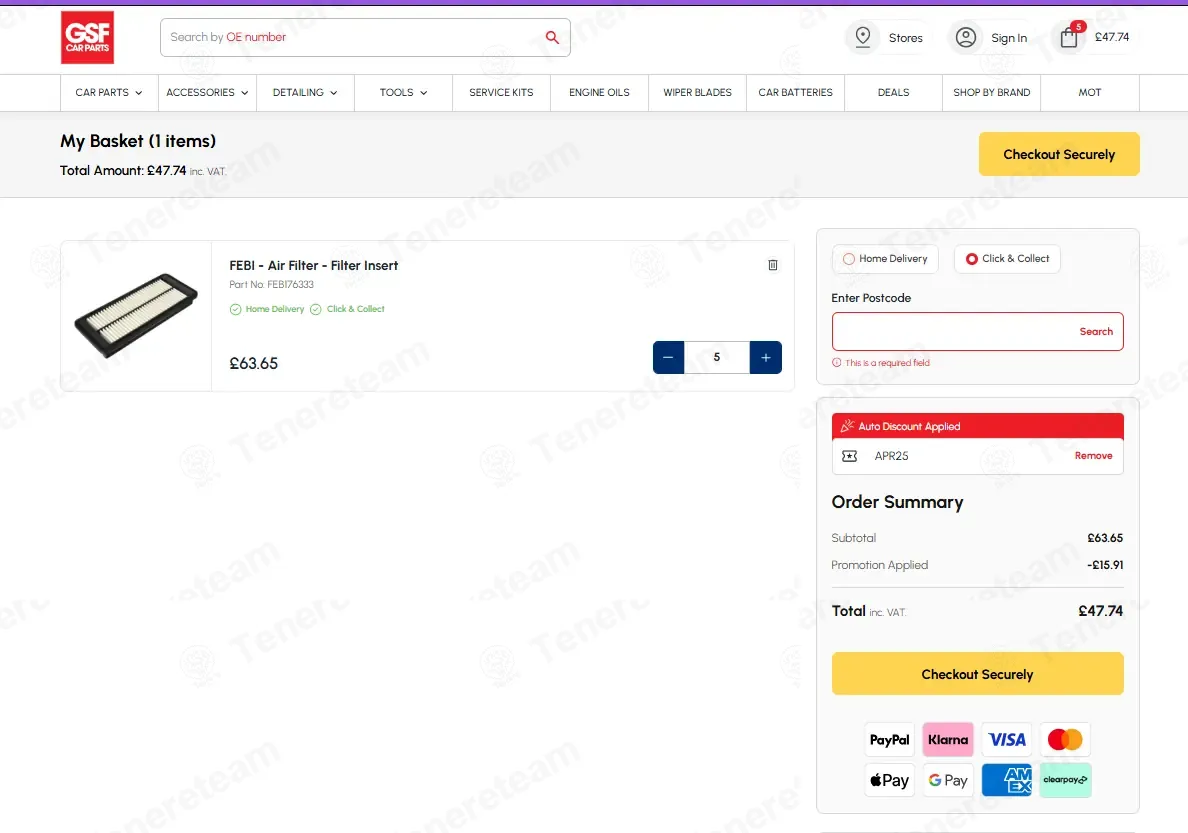Viewport: 1188px width, 833px height.
Task: Open the MOT menu item
Action: coord(1090,92)
